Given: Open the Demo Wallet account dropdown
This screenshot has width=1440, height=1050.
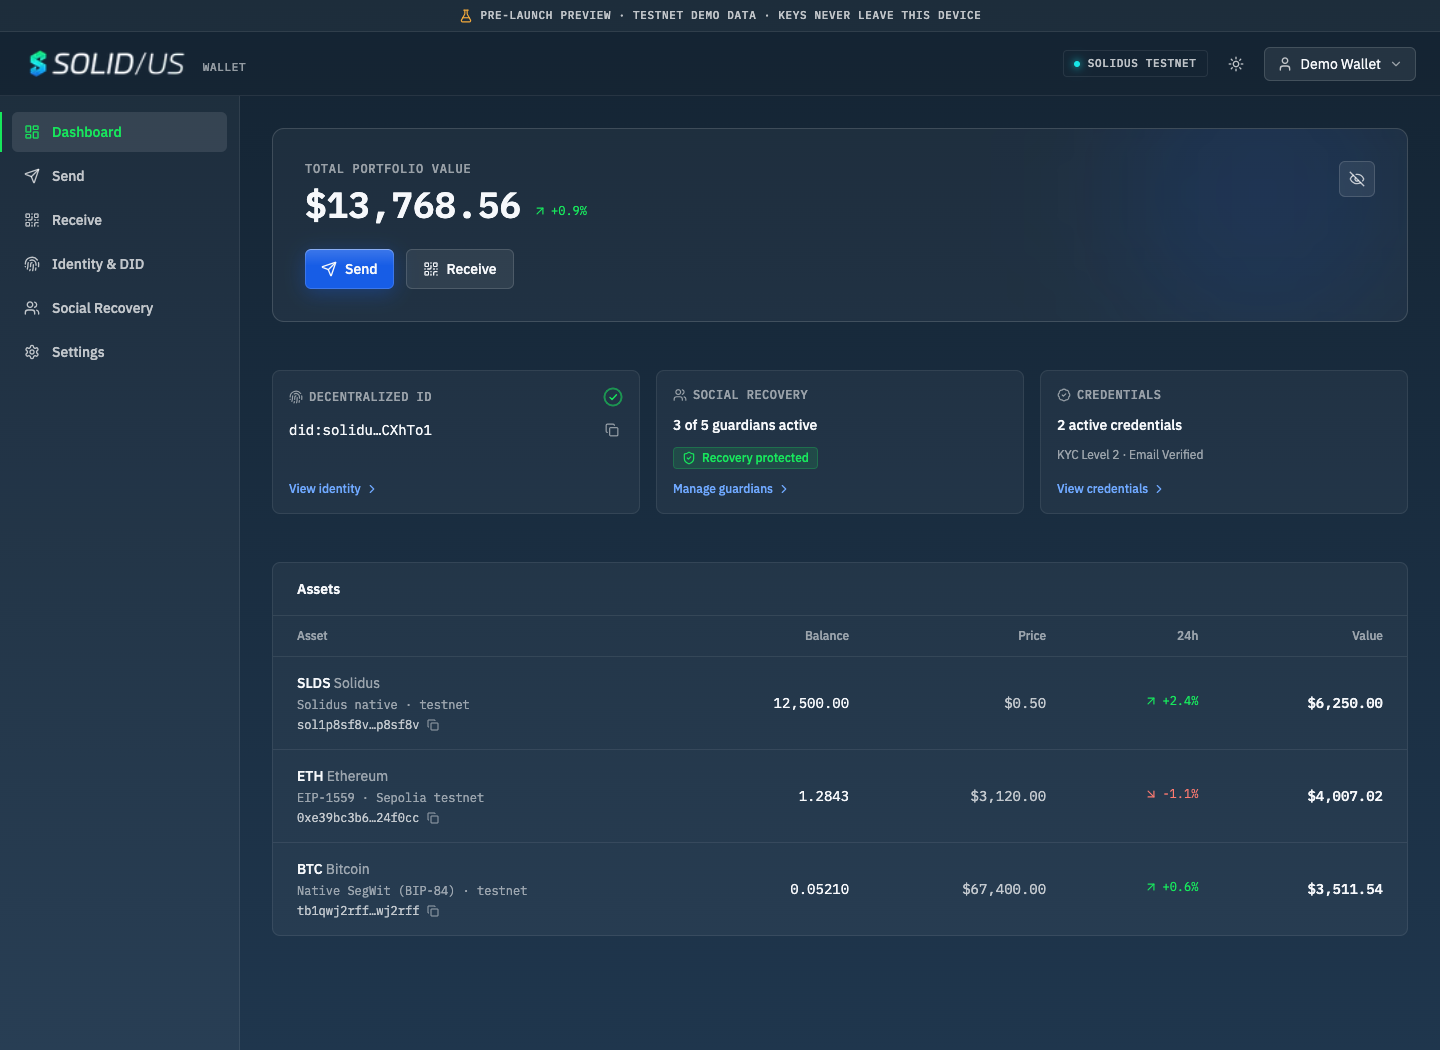Looking at the screenshot, I should [x=1339, y=64].
